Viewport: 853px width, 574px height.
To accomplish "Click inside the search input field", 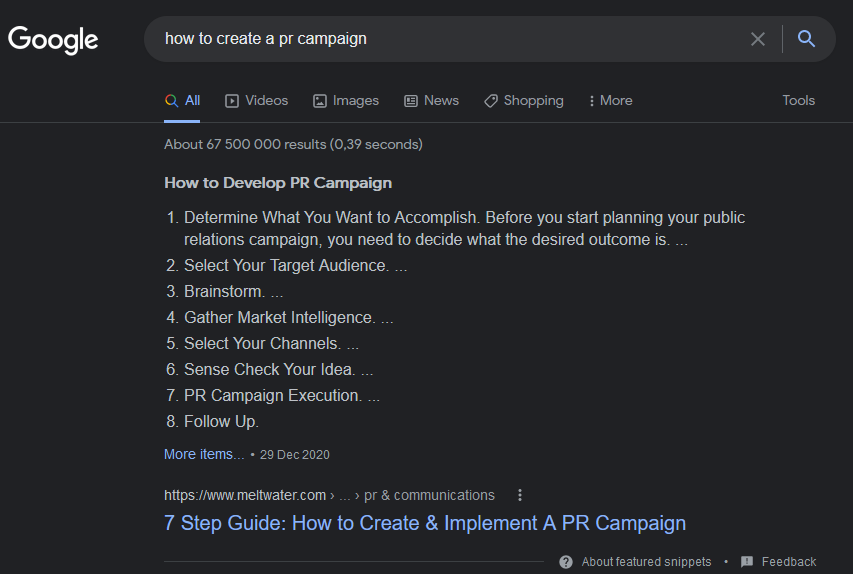I will [450, 39].
